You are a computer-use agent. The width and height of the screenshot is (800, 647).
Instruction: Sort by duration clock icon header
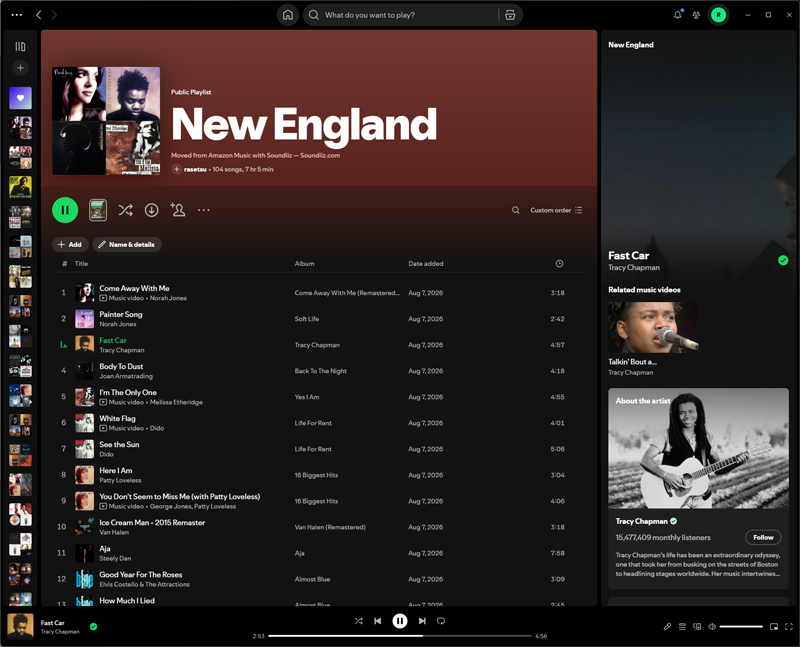point(560,263)
